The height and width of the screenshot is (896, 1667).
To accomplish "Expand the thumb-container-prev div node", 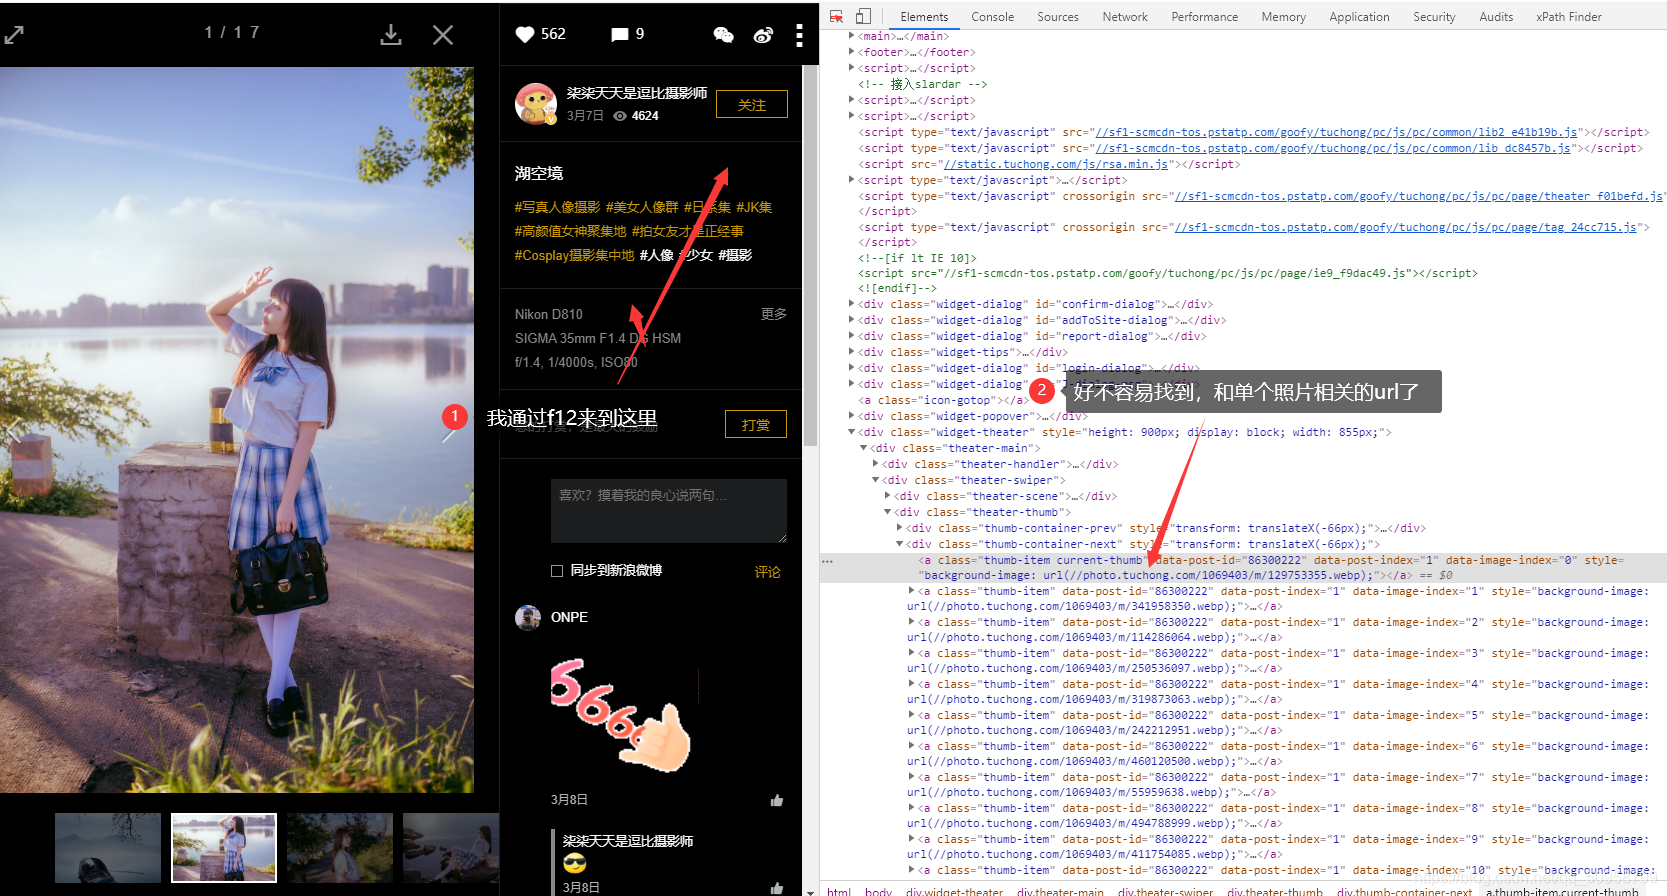I will pos(899,527).
